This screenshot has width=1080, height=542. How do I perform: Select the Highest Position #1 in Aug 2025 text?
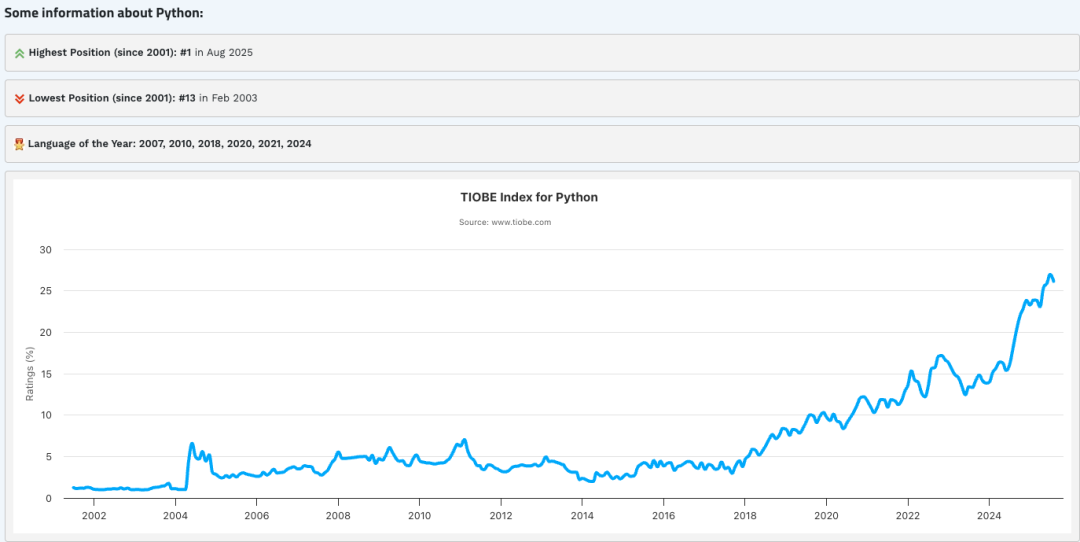[141, 53]
